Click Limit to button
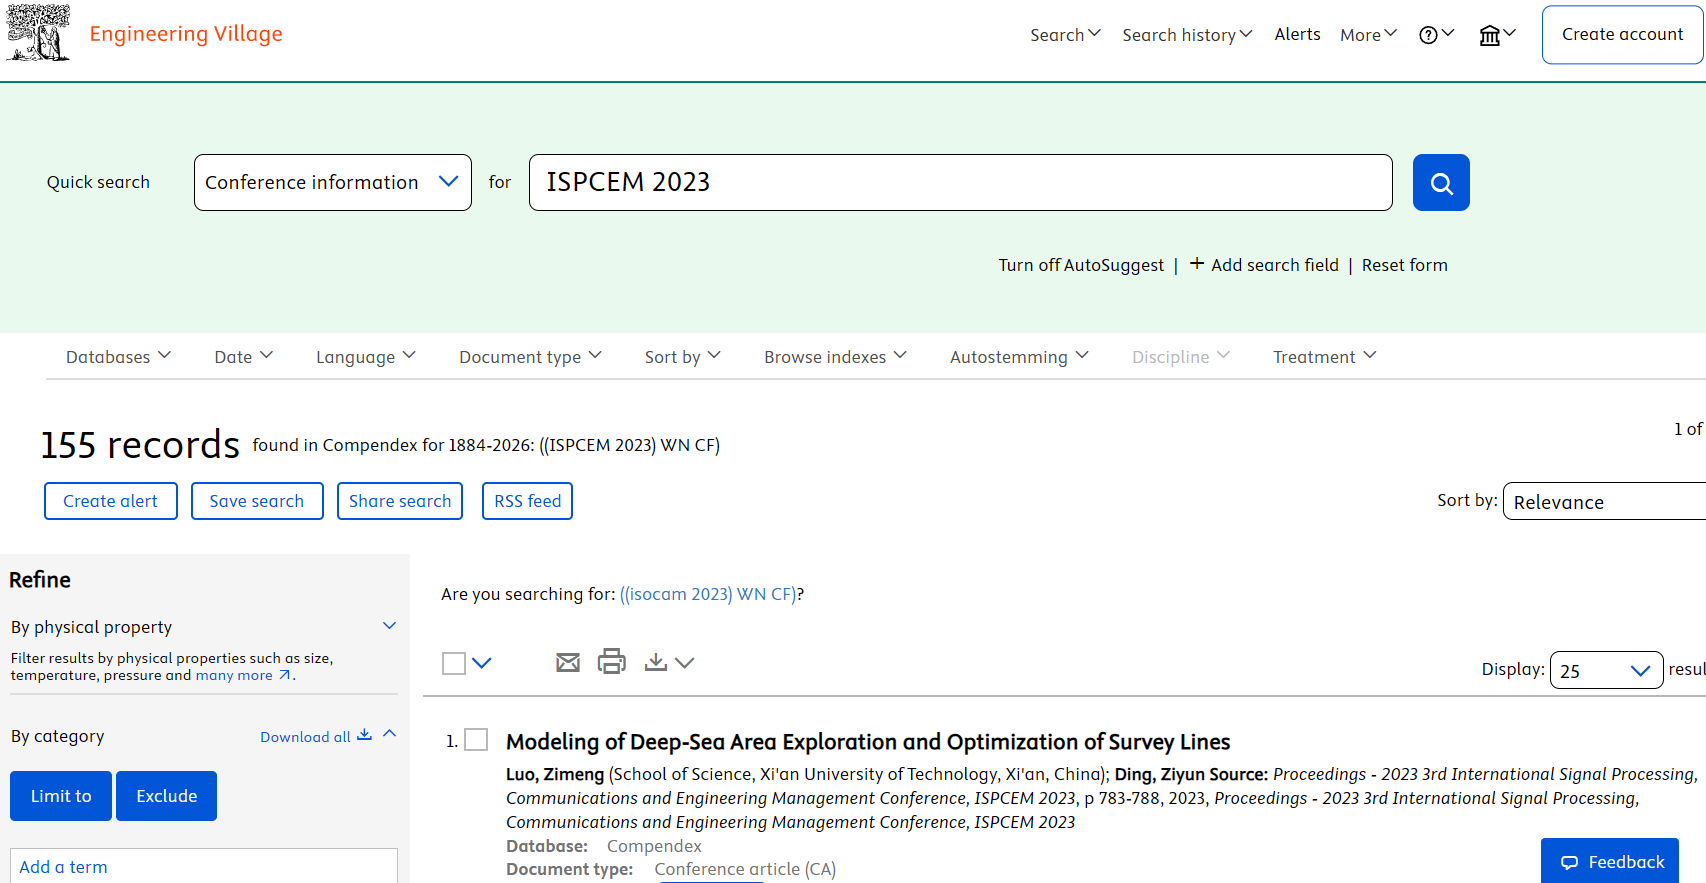1706x883 pixels. click(x=61, y=796)
